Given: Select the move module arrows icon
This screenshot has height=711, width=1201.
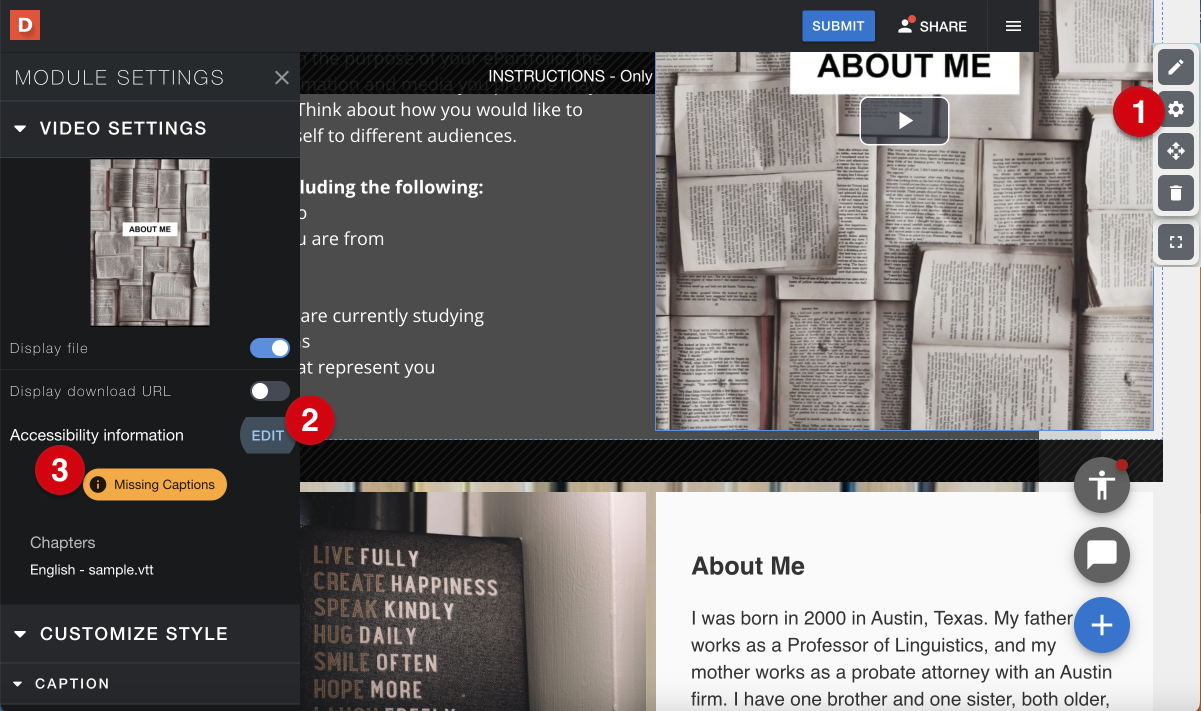Looking at the screenshot, I should point(1176,151).
